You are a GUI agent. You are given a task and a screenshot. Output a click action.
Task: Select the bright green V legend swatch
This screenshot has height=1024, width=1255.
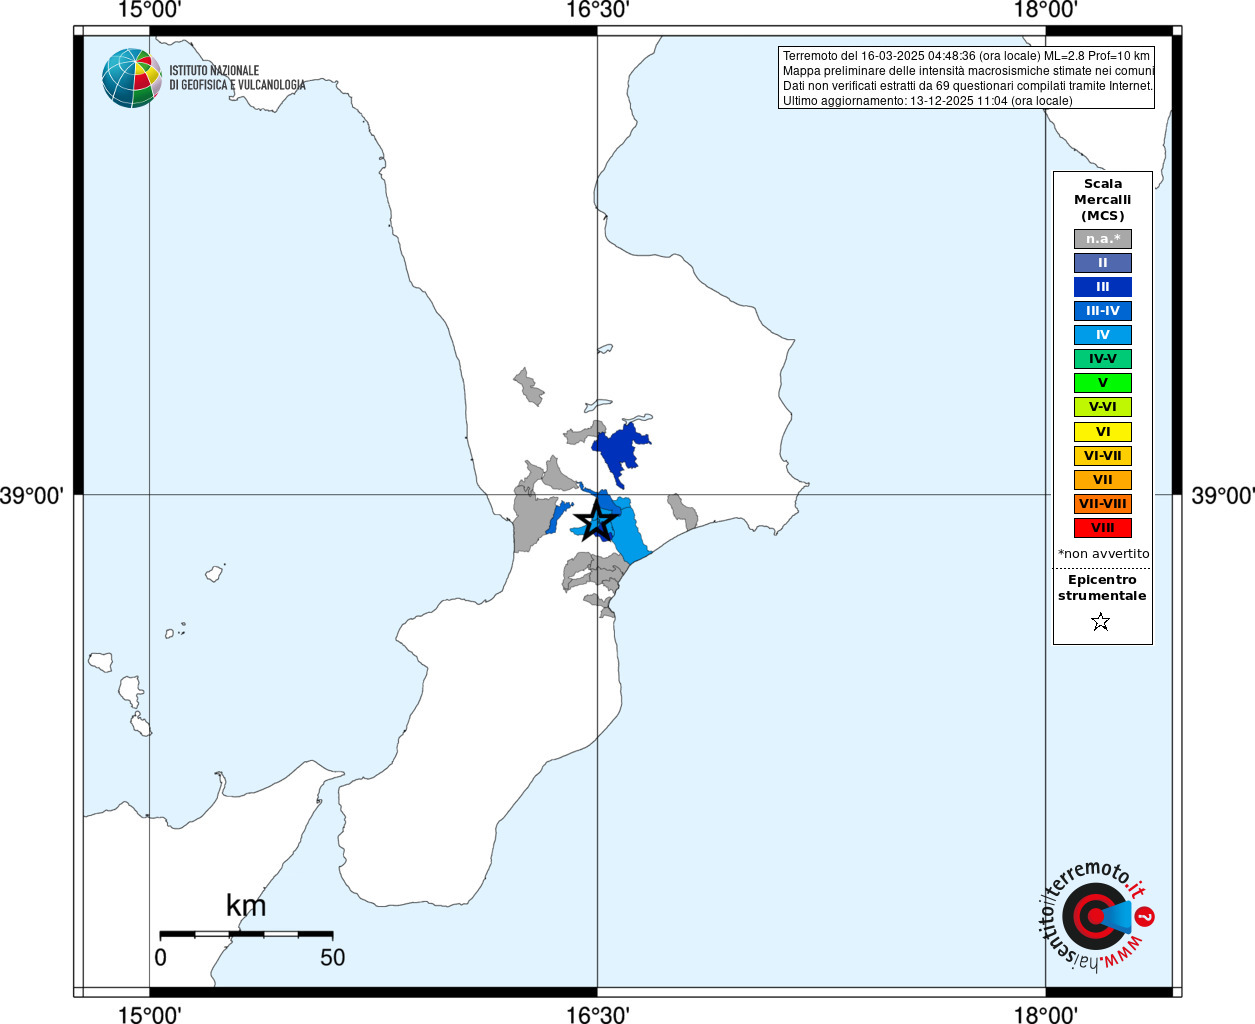(x=1103, y=383)
